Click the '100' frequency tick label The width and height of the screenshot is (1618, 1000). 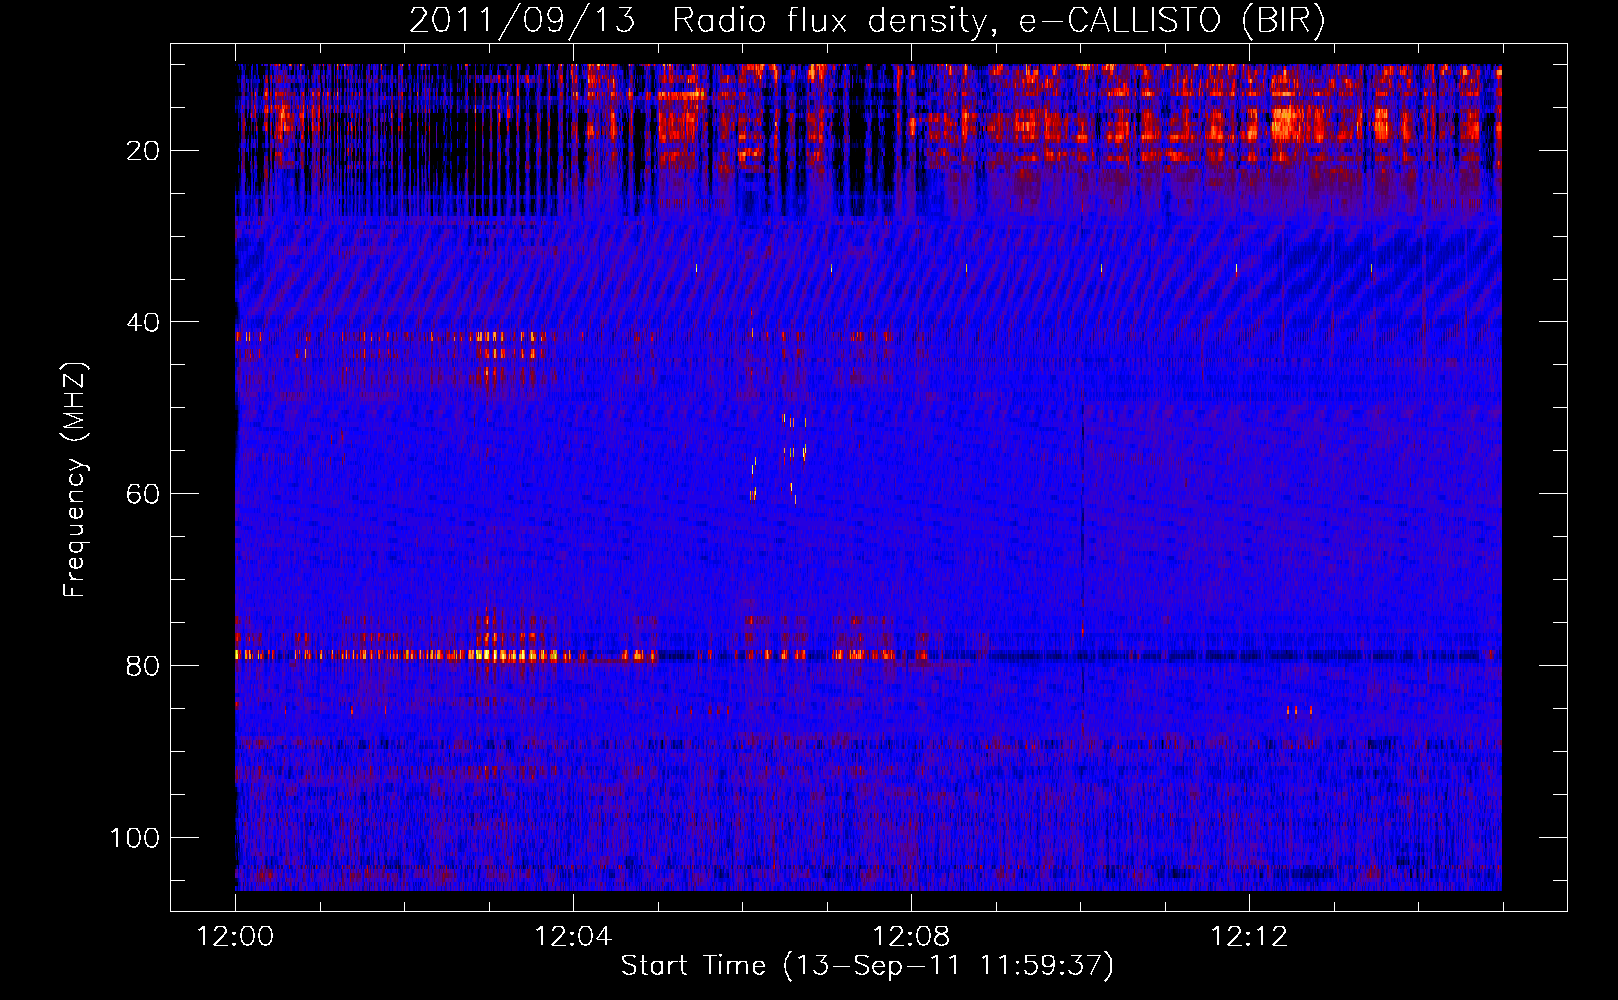[x=135, y=838]
